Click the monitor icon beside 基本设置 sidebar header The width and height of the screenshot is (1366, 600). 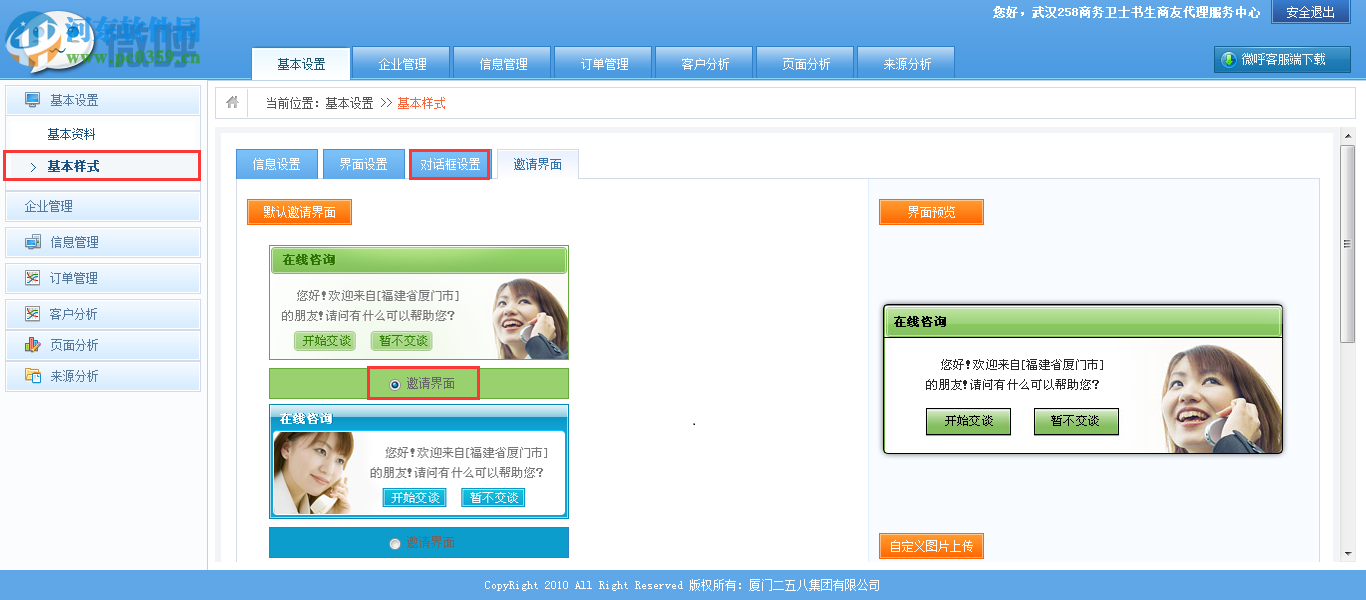33,100
